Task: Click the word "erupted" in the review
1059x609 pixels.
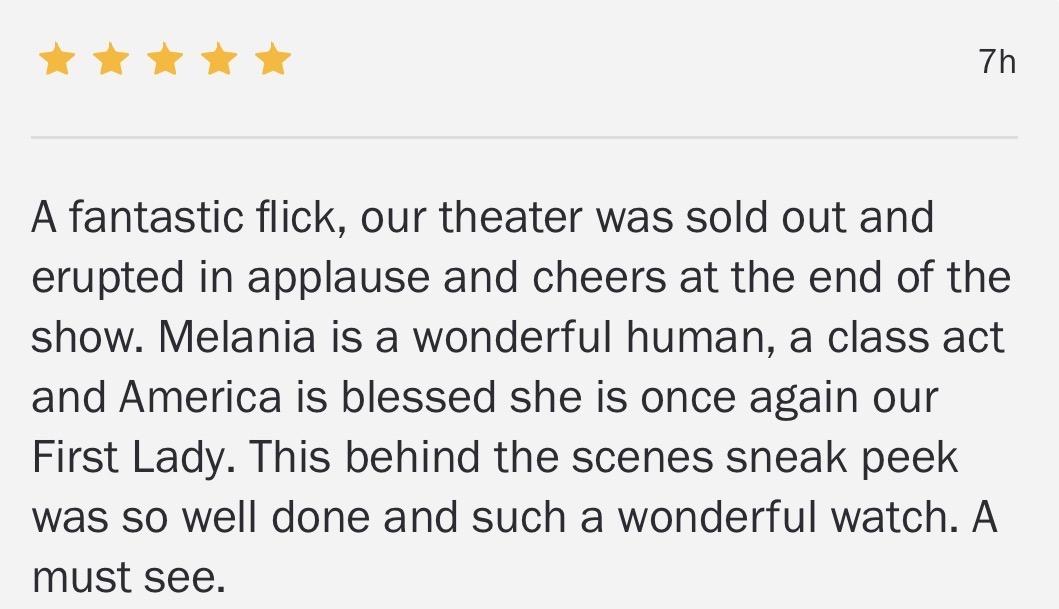Action: (x=98, y=278)
